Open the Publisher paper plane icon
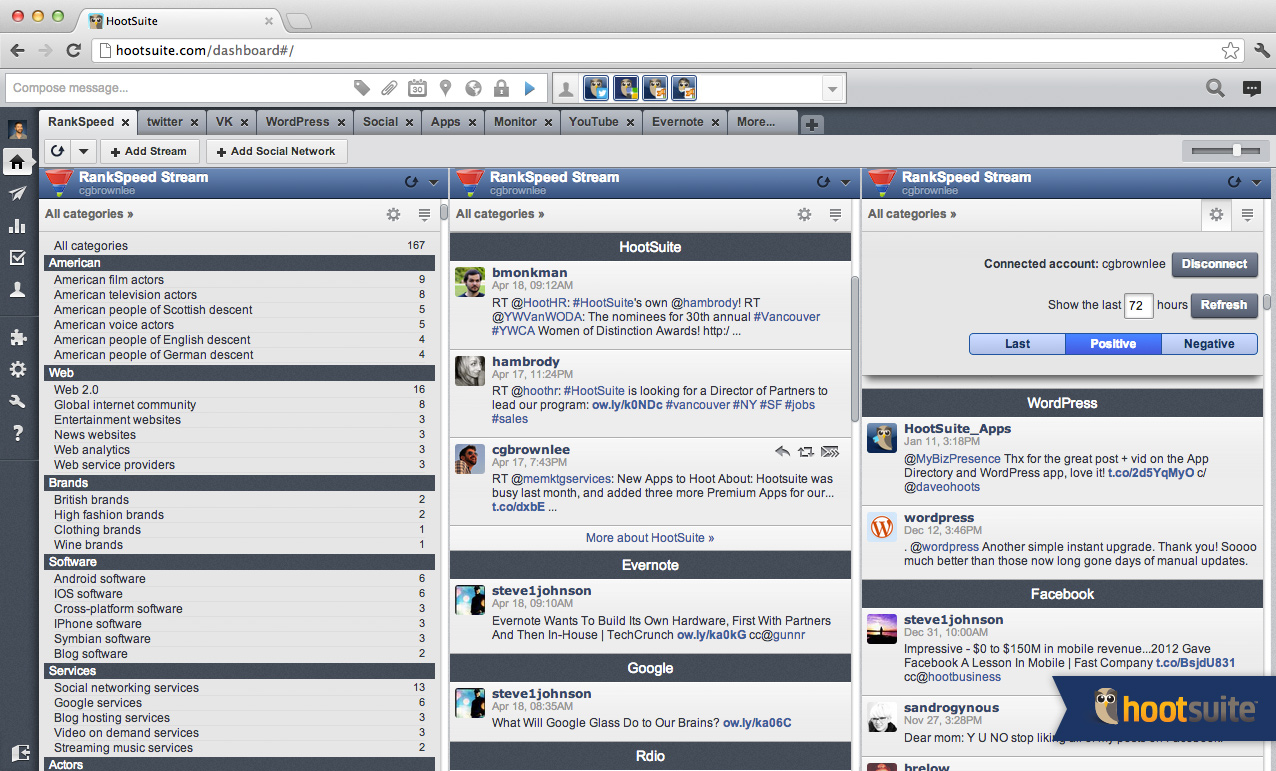This screenshot has height=771, width=1276. pos(17,193)
